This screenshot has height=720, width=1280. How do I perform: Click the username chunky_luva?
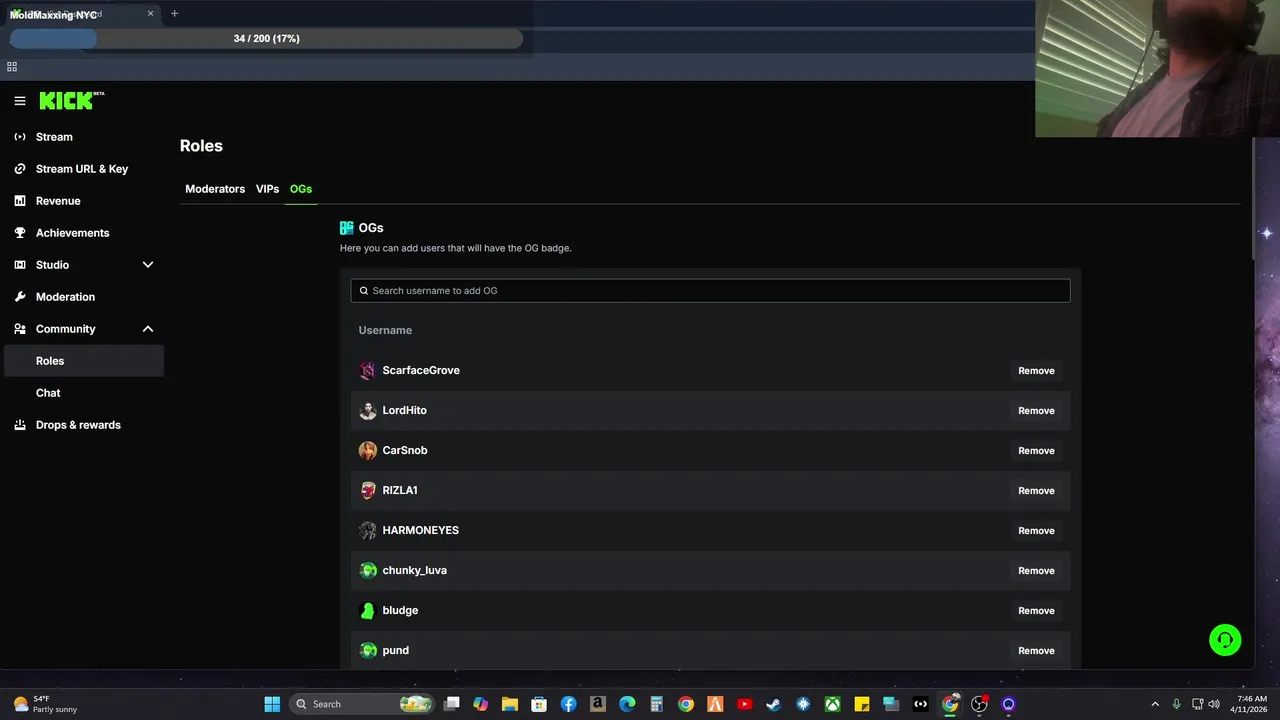point(414,570)
